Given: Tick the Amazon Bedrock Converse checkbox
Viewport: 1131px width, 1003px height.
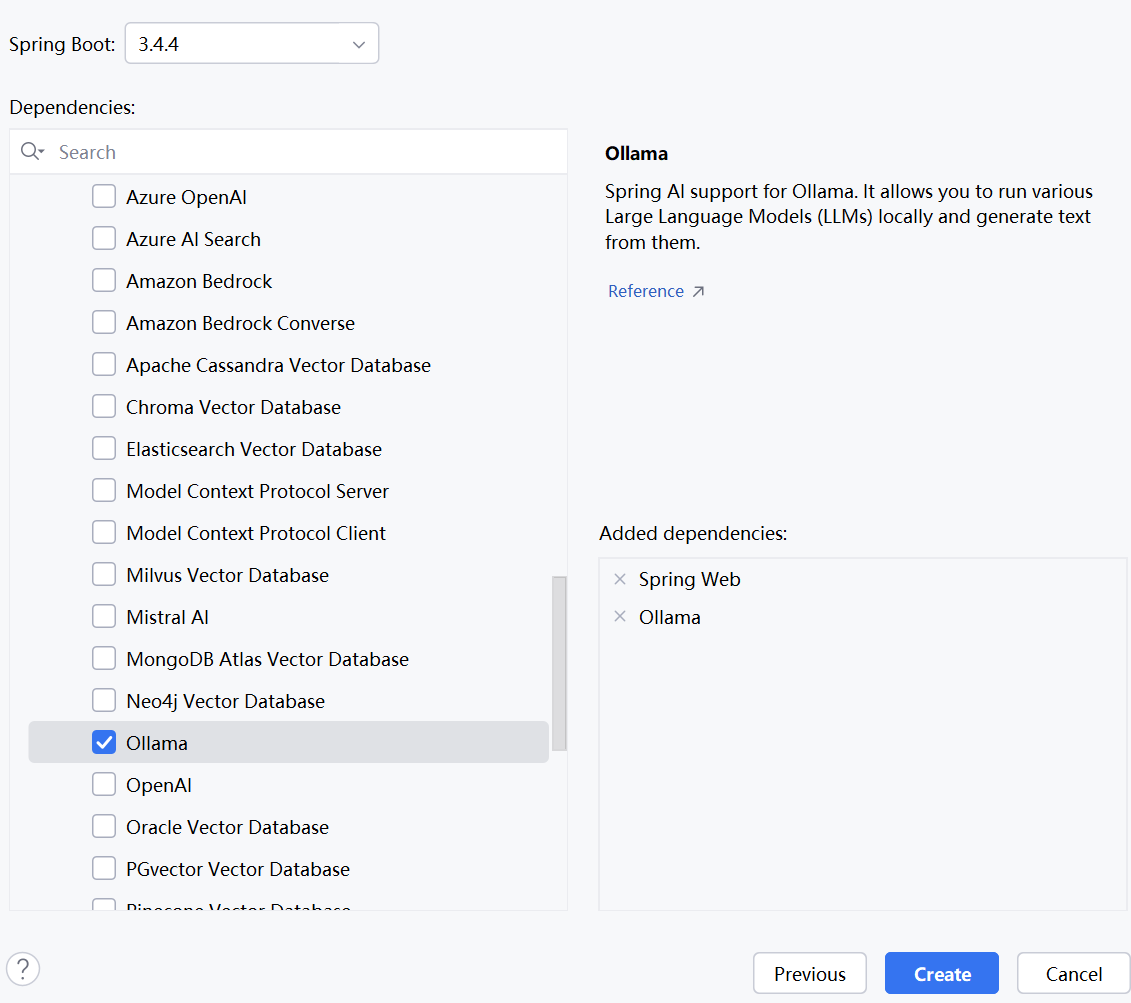Looking at the screenshot, I should click(x=104, y=322).
